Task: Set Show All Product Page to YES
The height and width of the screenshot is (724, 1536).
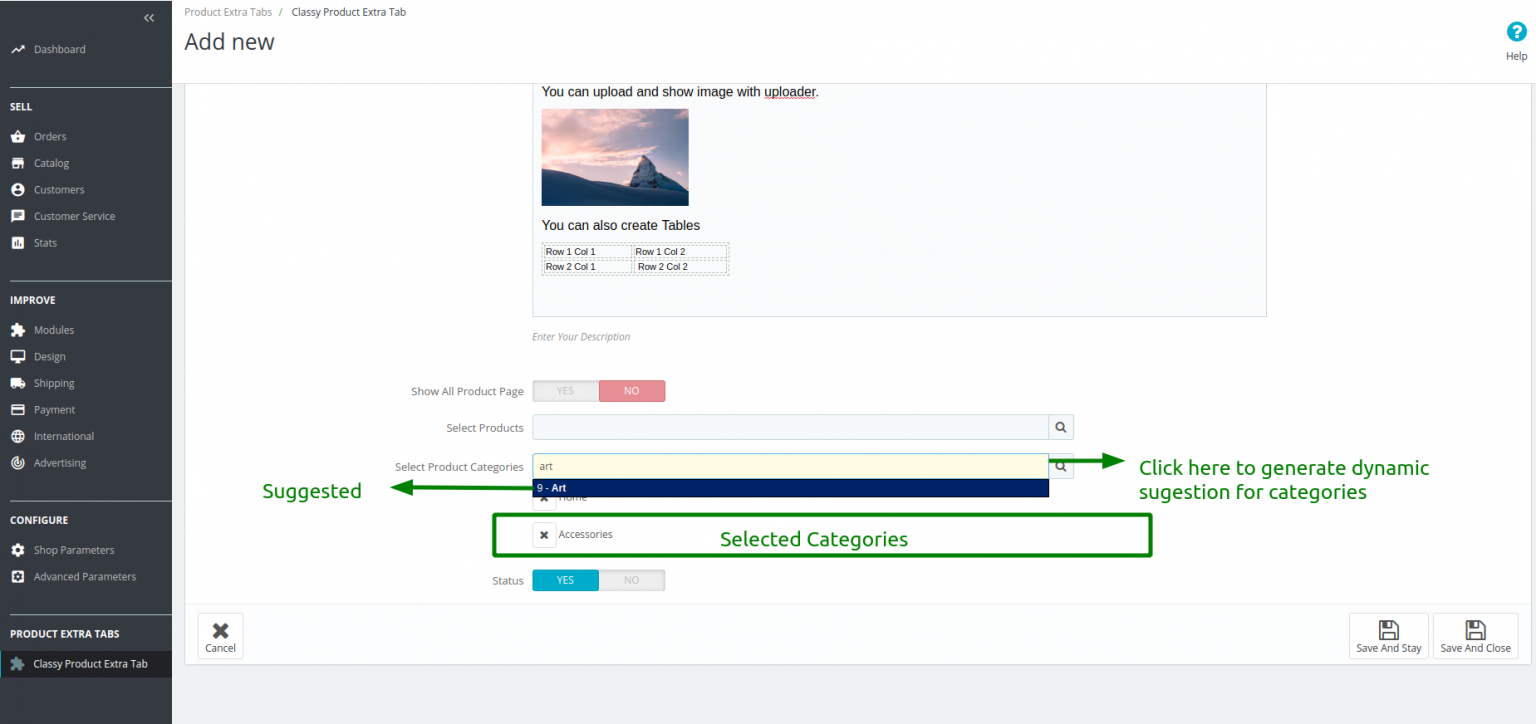Action: [x=565, y=391]
